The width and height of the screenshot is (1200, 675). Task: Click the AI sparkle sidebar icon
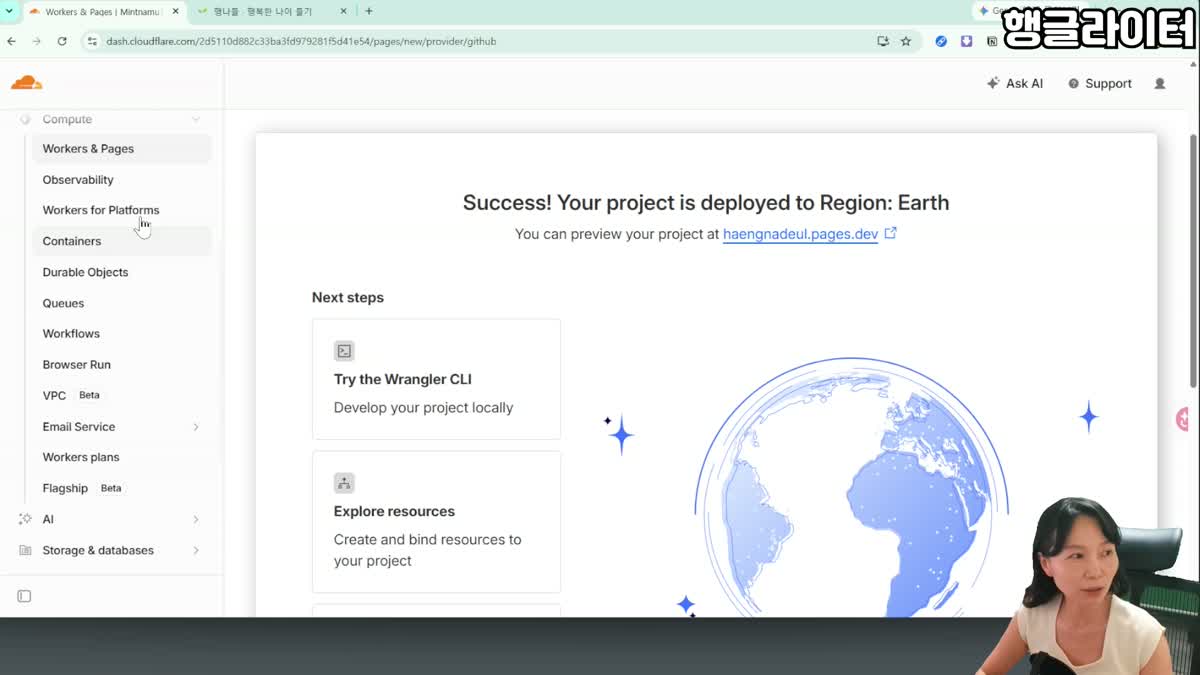[25, 519]
